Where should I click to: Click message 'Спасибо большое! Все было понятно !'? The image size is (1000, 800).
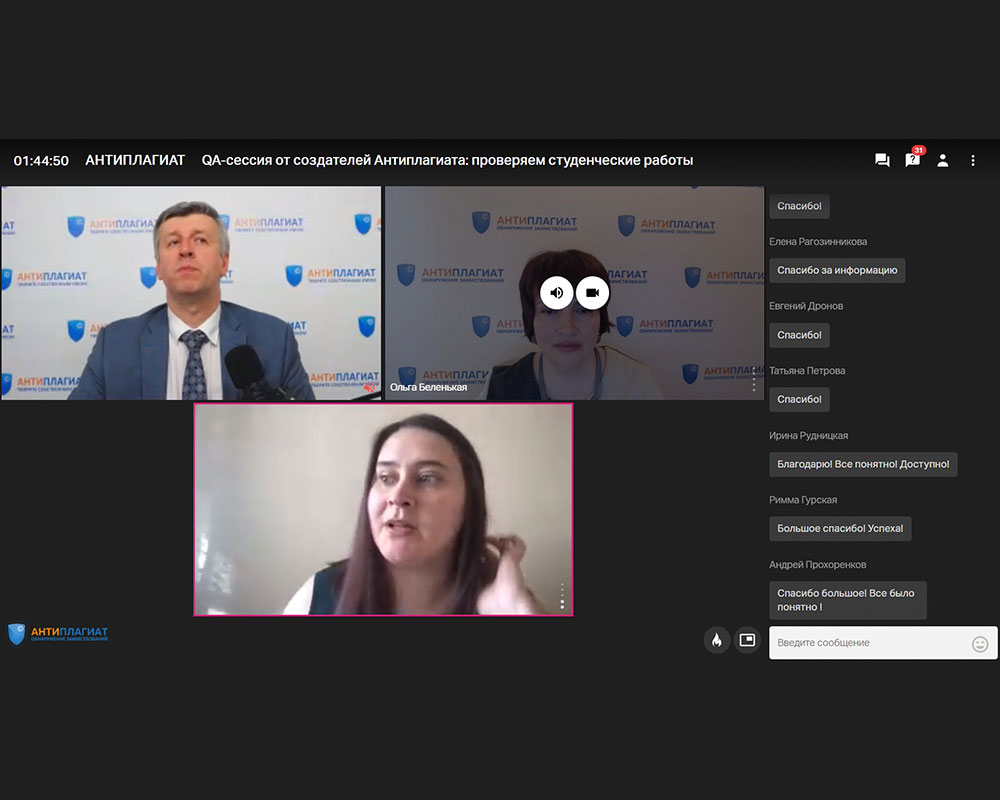848,600
